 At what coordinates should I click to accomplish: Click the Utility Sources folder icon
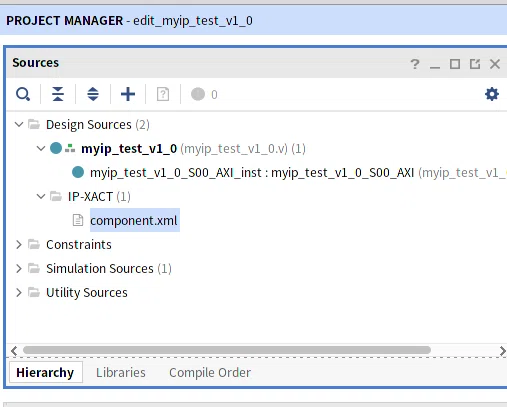click(x=34, y=292)
